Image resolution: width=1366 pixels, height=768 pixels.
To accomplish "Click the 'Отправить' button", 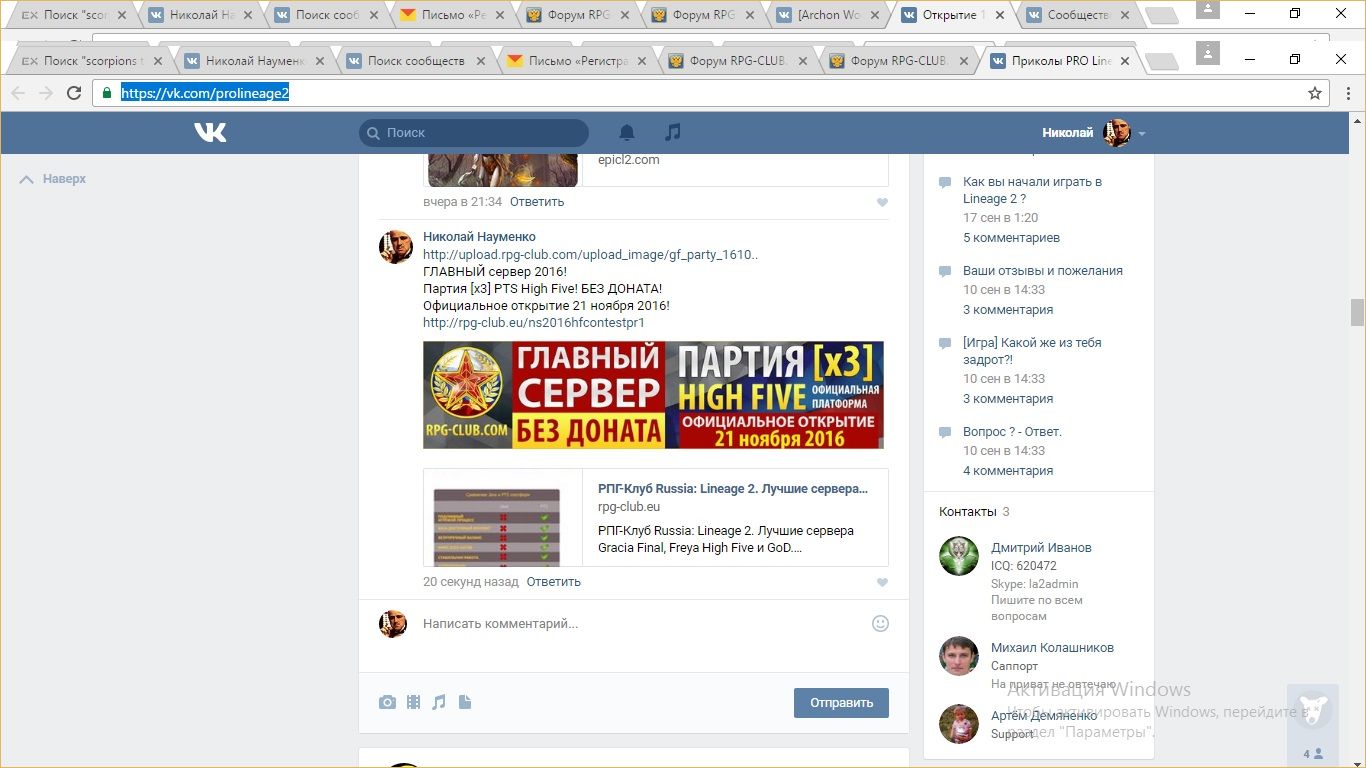I will click(x=841, y=702).
